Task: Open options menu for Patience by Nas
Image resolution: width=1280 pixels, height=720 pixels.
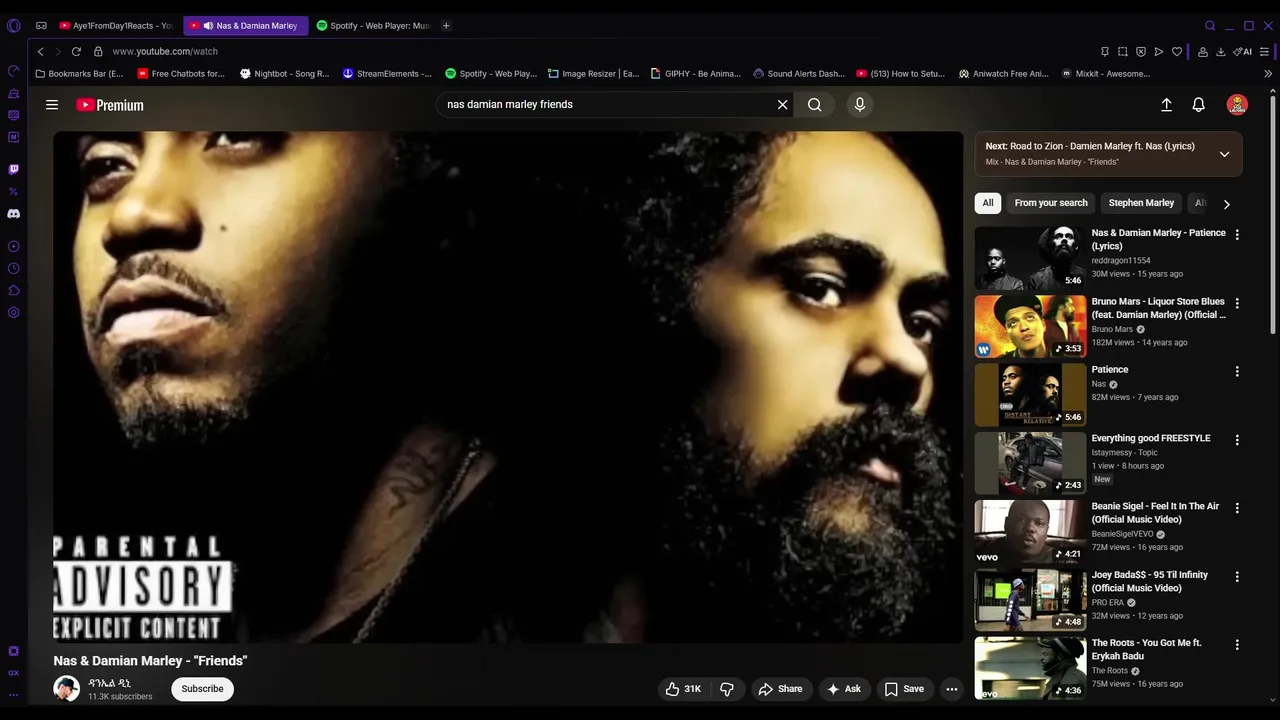Action: pyautogui.click(x=1237, y=371)
